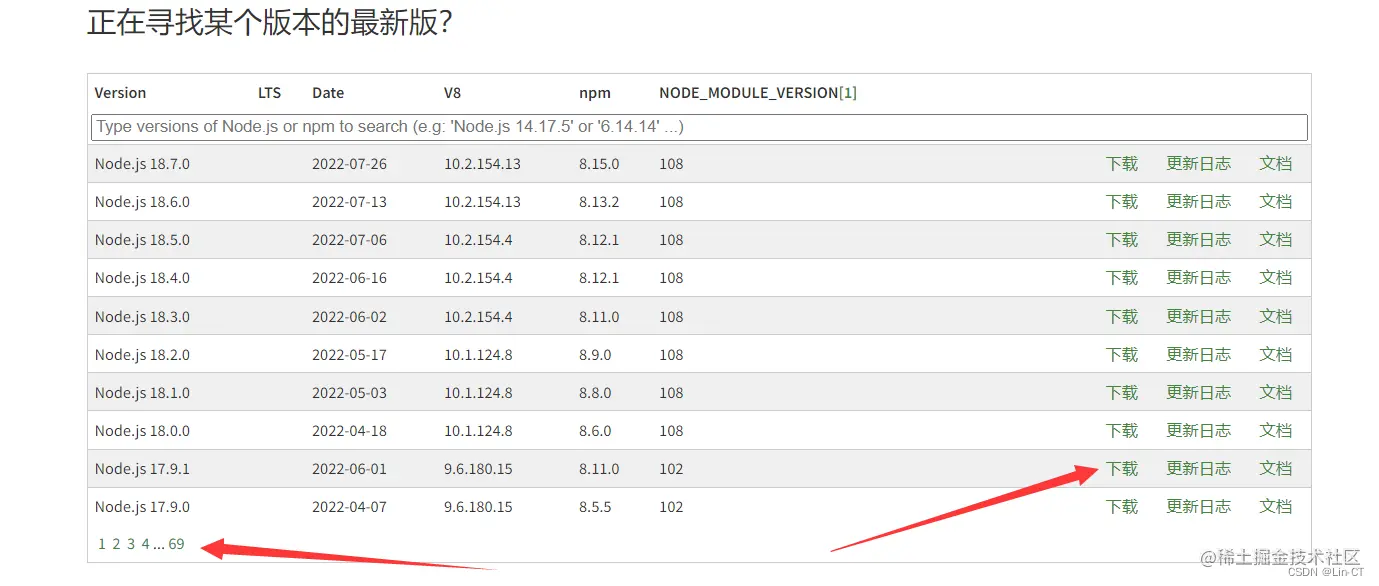Open changelog for Node.js 18.6.0

point(1198,202)
